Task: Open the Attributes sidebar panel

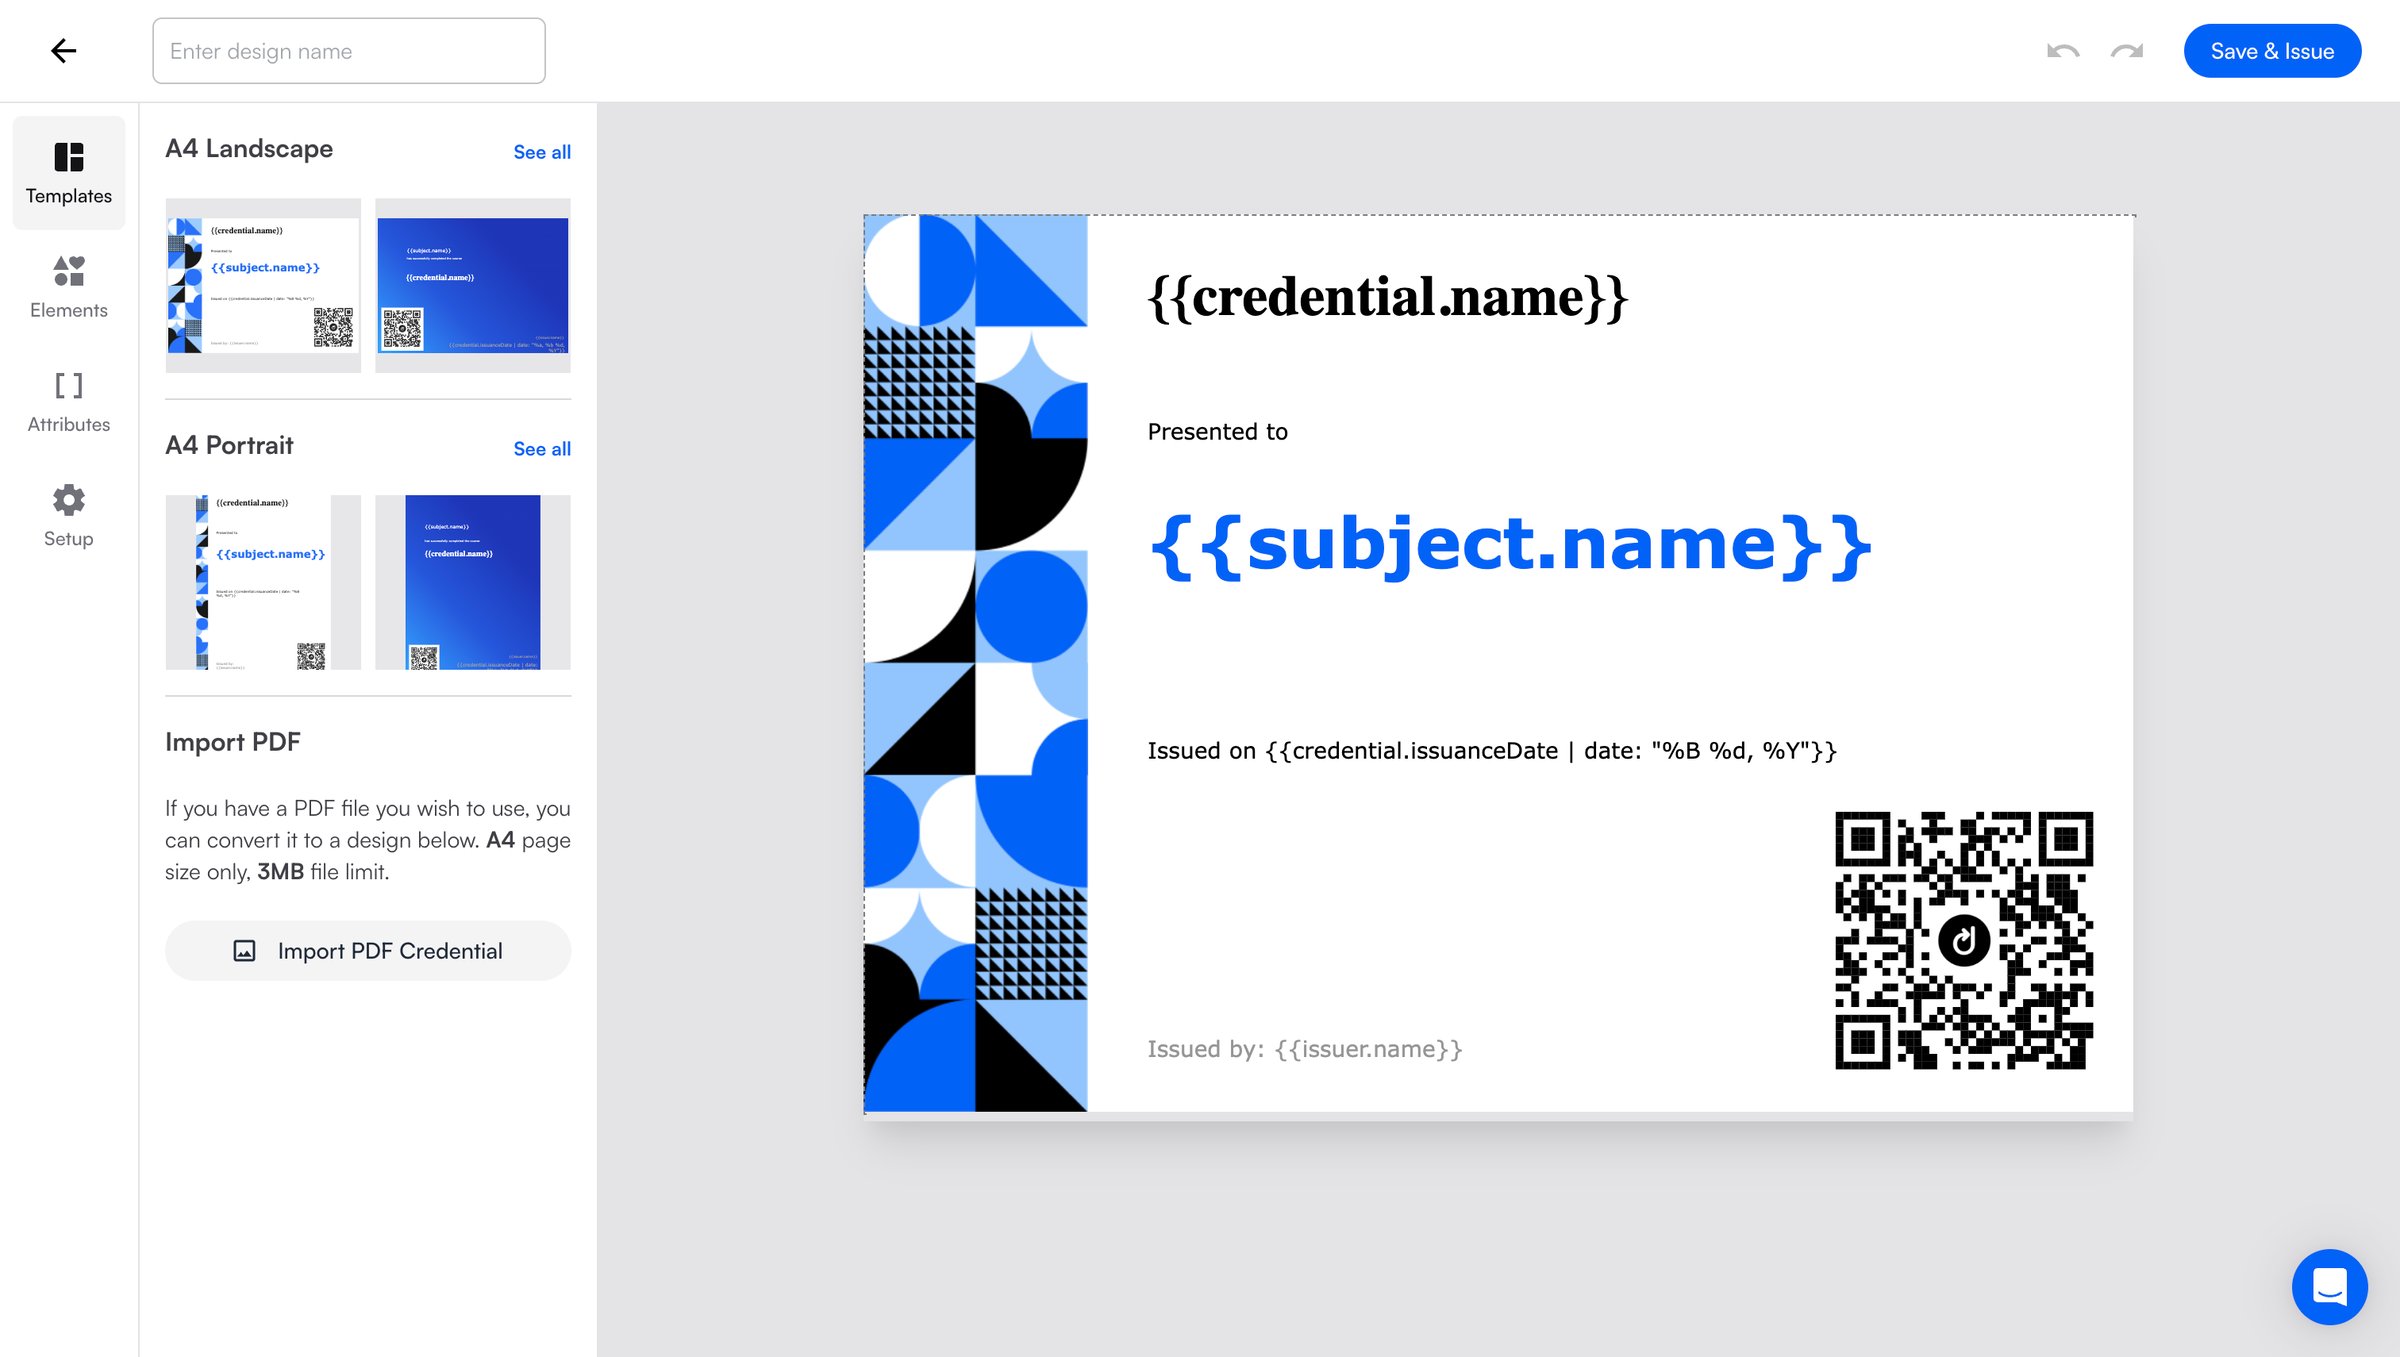Action: (x=69, y=401)
